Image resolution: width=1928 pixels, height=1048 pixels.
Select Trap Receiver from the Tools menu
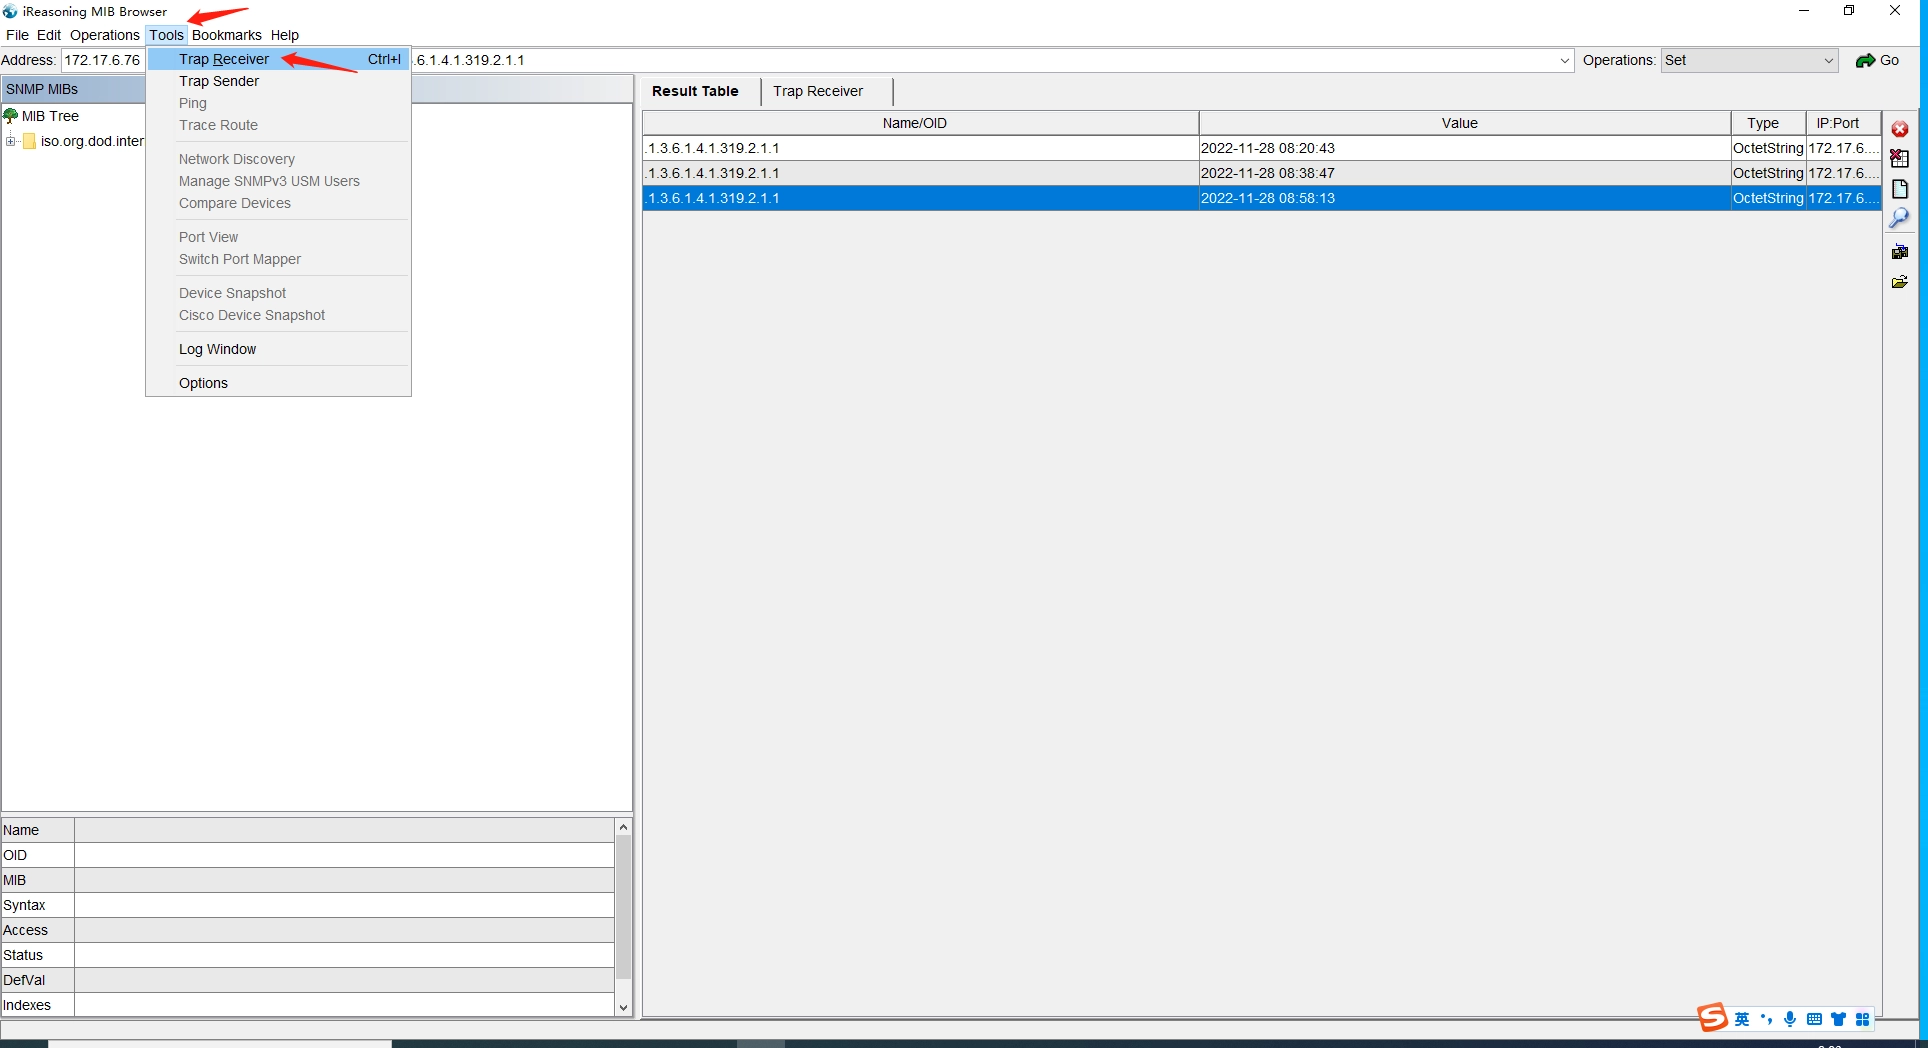click(224, 59)
